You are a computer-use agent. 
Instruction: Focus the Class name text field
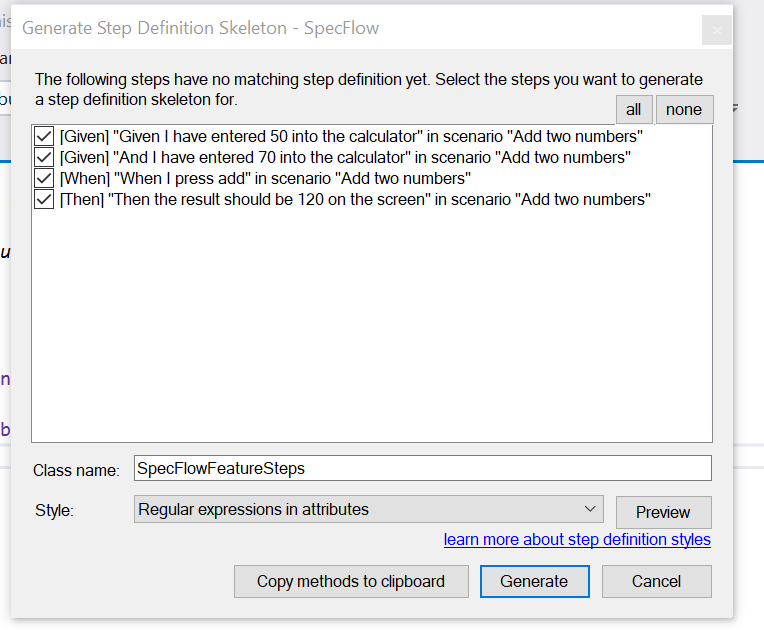422,468
